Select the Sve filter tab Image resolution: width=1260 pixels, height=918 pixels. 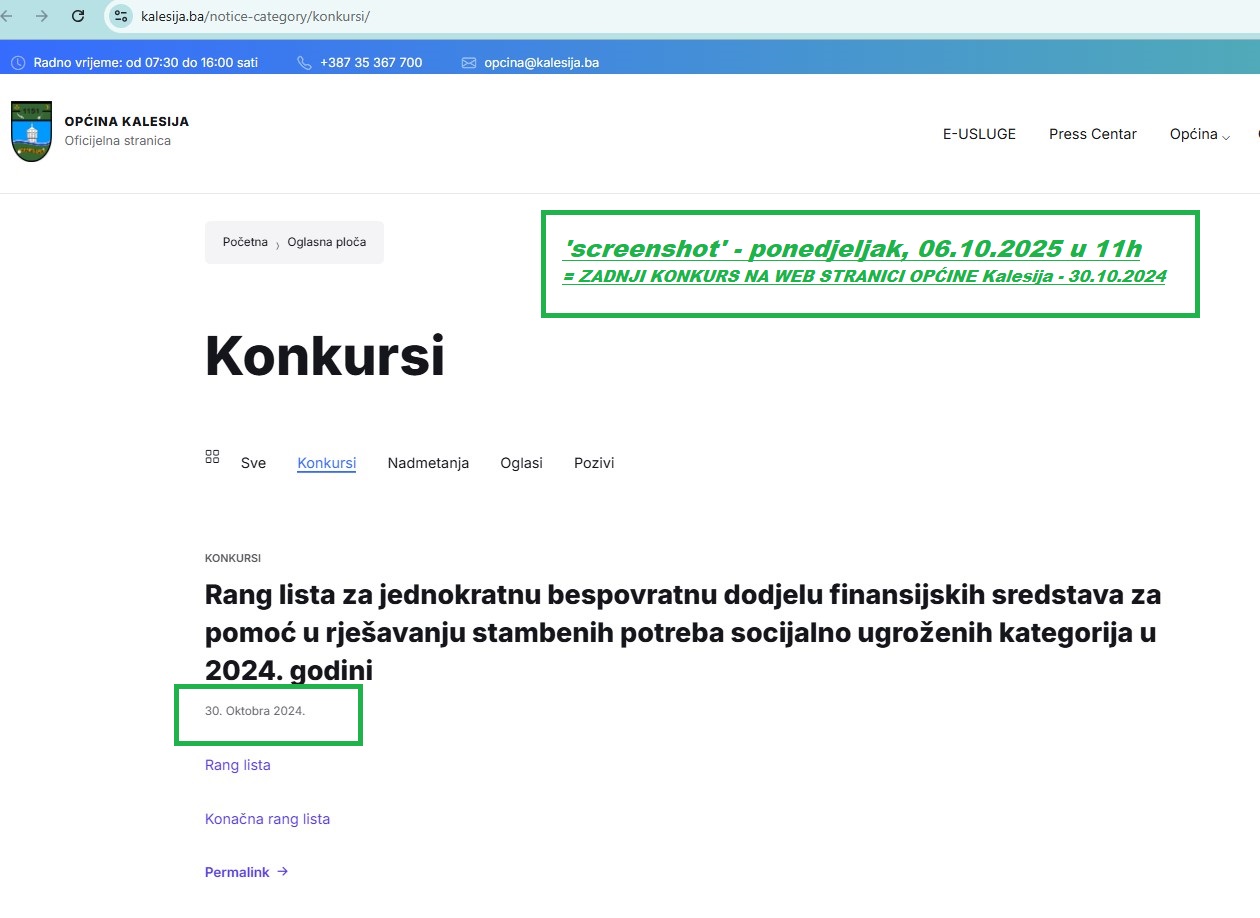[253, 463]
